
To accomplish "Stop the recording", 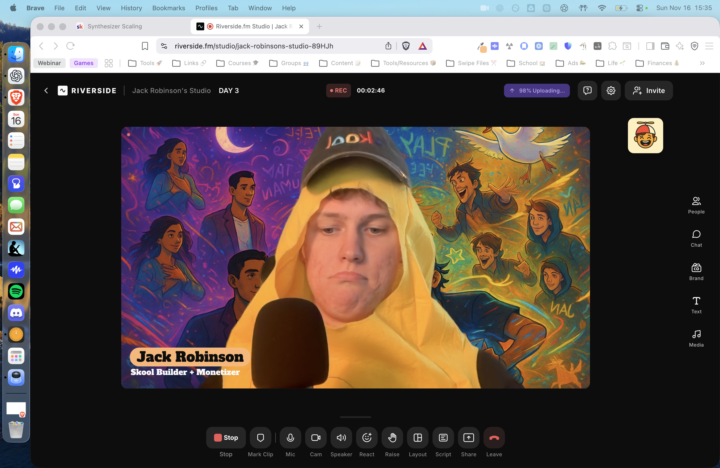I will 225,437.
